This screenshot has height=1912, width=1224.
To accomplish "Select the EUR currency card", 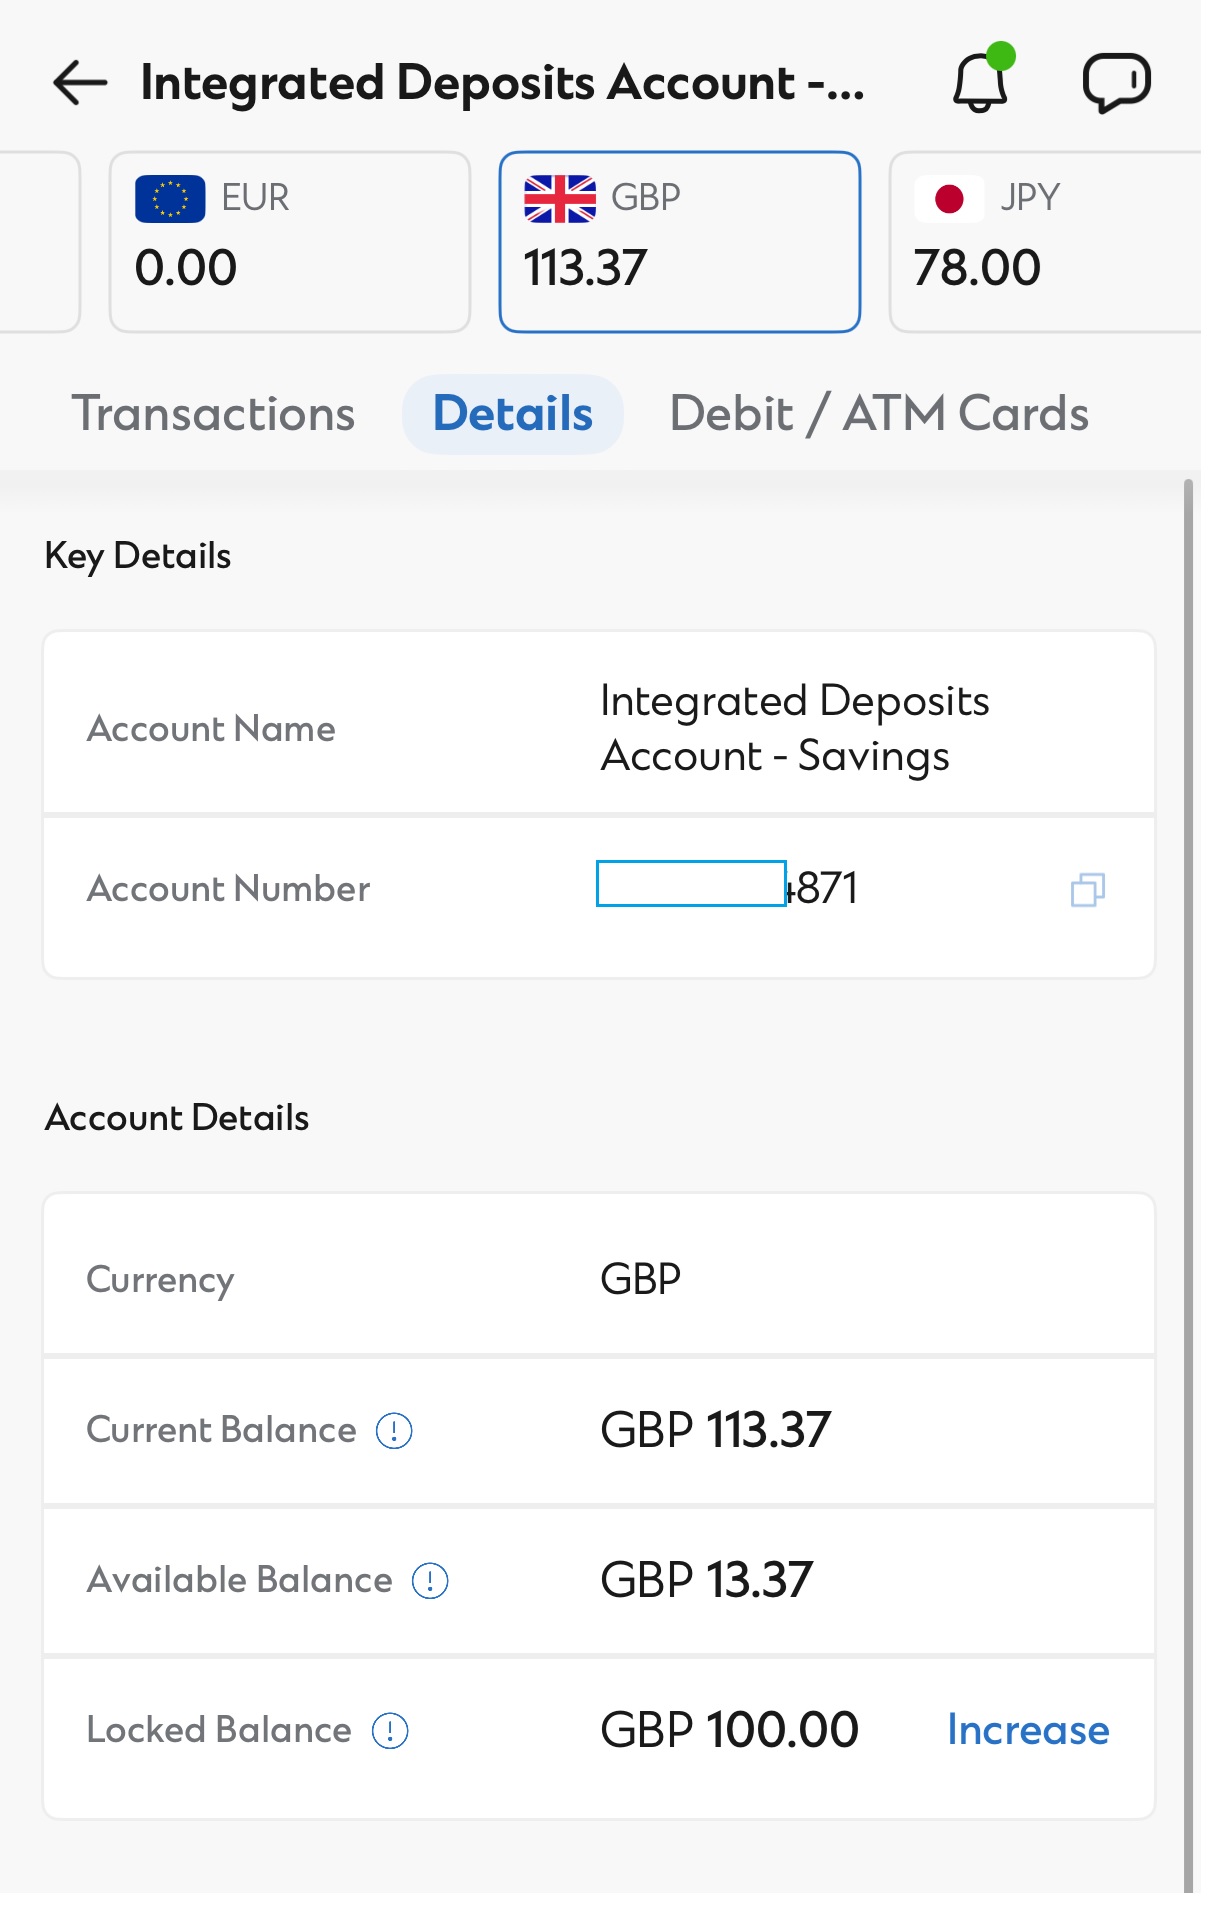I will (x=290, y=242).
